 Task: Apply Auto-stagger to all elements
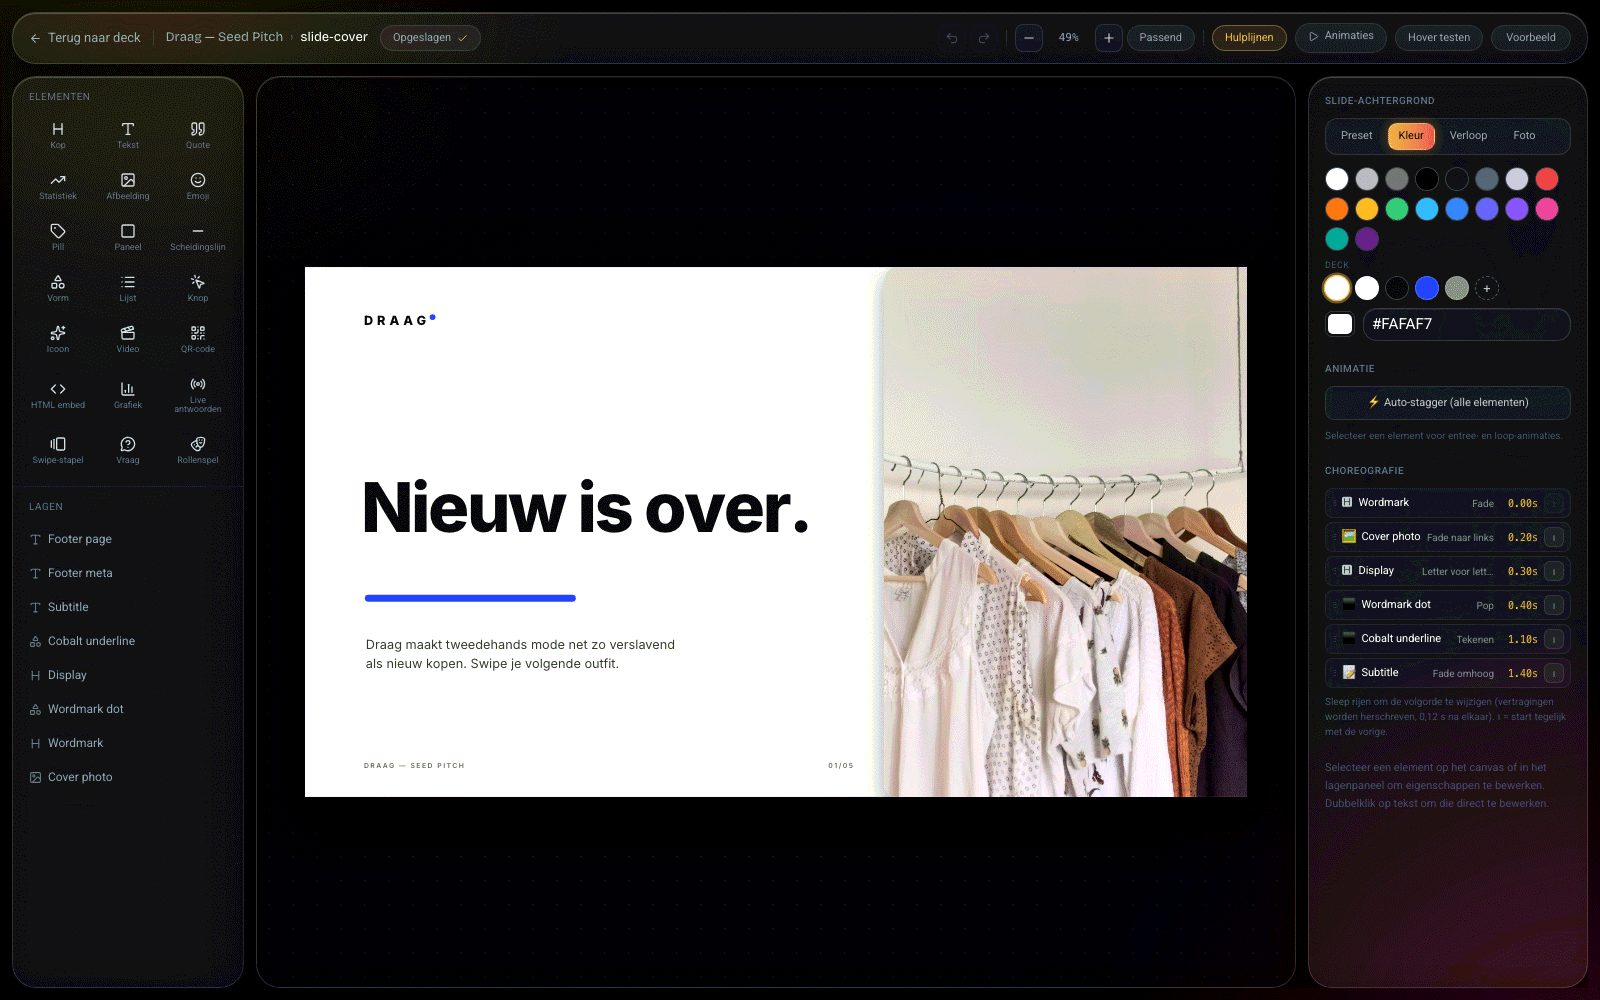click(1448, 403)
